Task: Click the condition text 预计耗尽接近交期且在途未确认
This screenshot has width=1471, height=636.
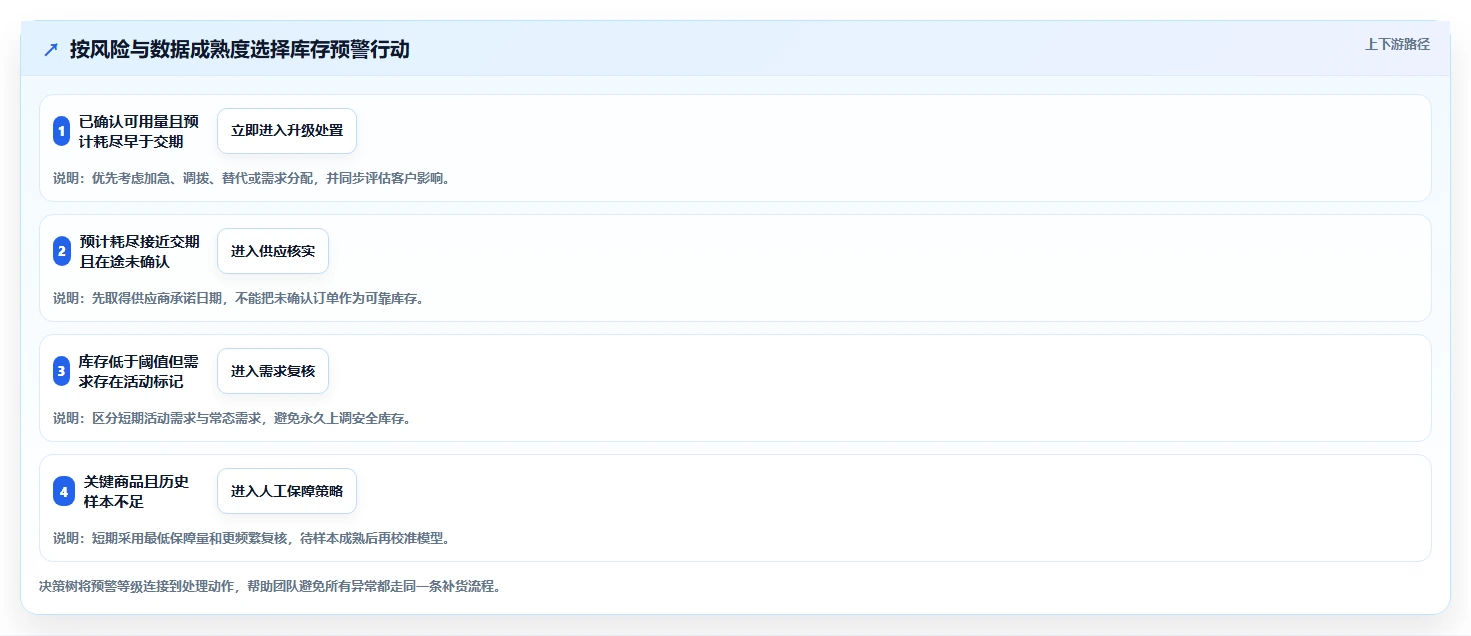Action: [x=139, y=251]
